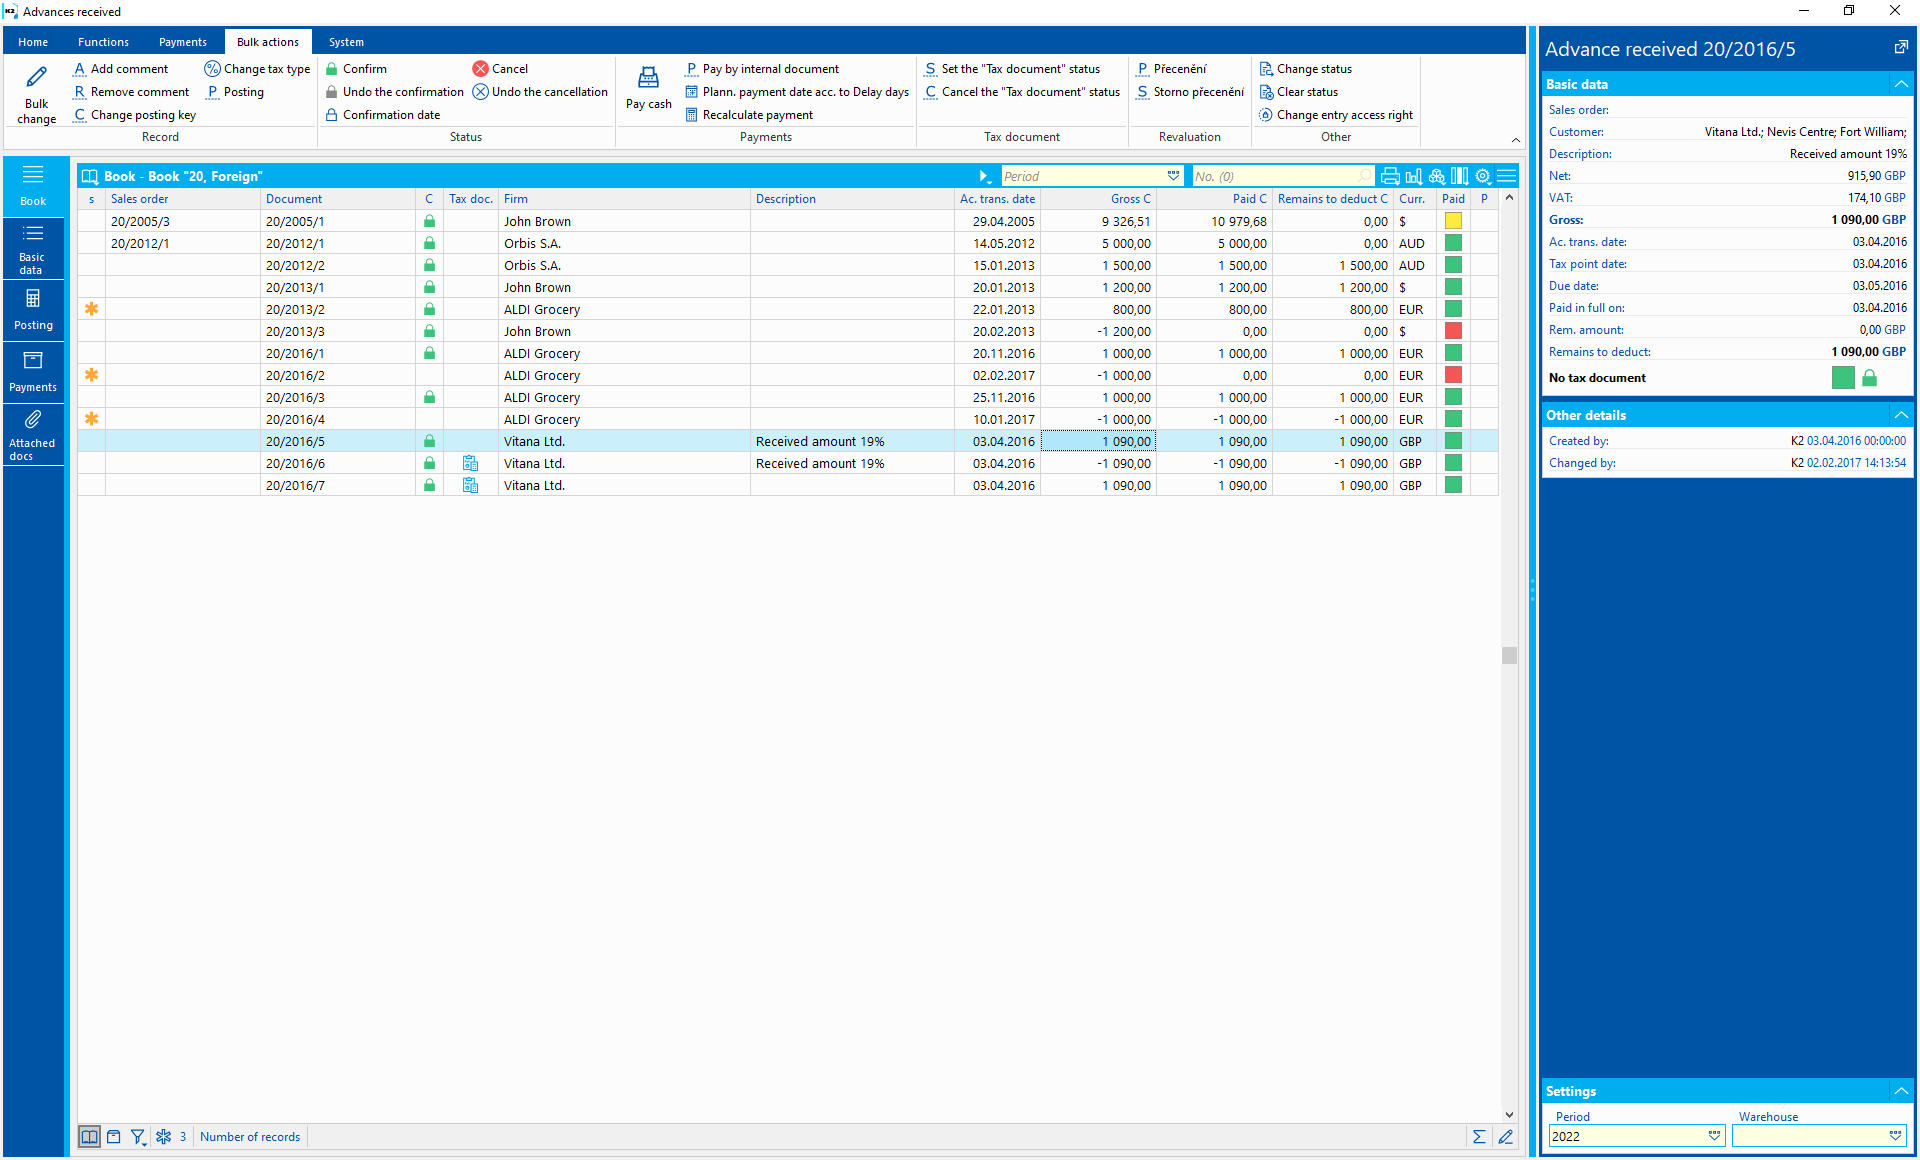Click the Pay cash register icon

click(648, 78)
